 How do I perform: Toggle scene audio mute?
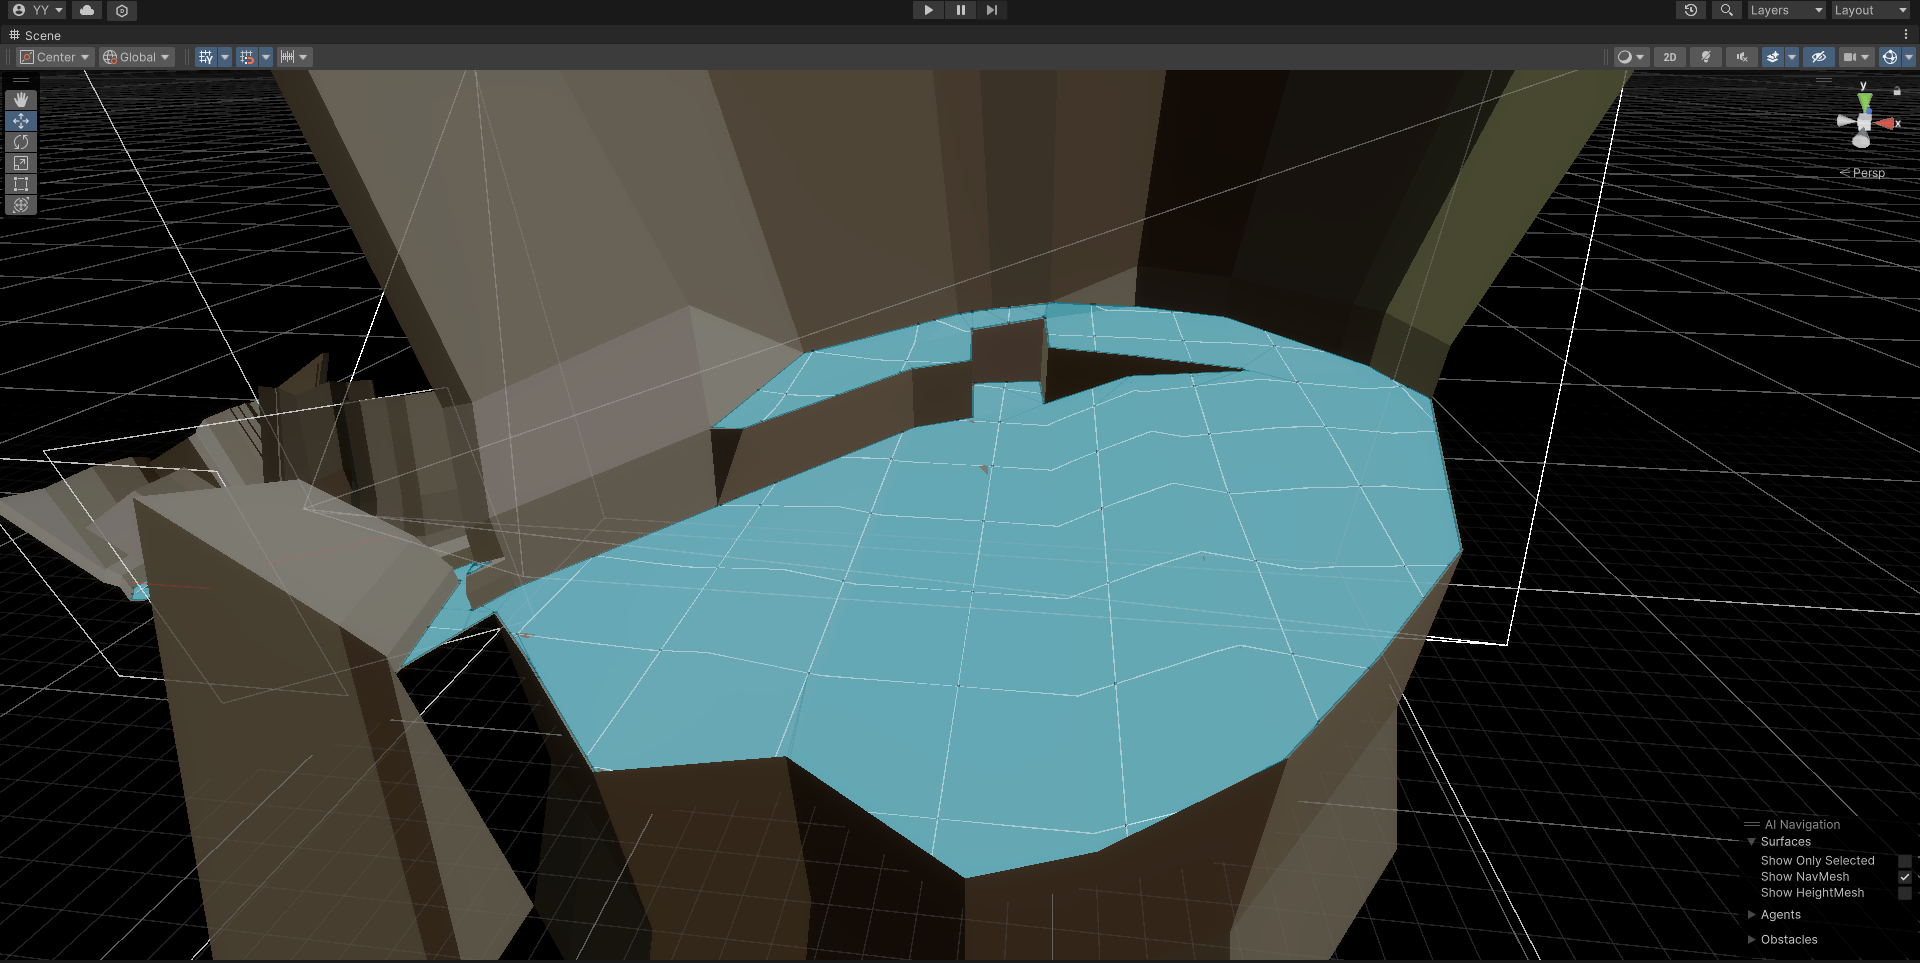click(x=1741, y=57)
